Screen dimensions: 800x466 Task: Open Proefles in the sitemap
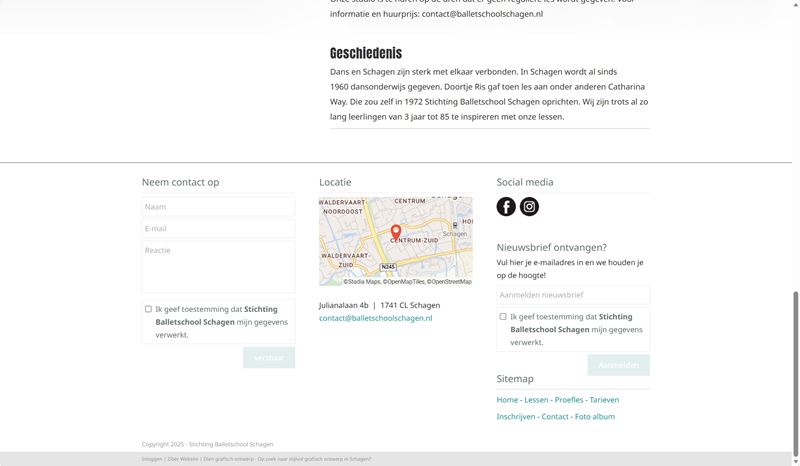click(x=569, y=400)
